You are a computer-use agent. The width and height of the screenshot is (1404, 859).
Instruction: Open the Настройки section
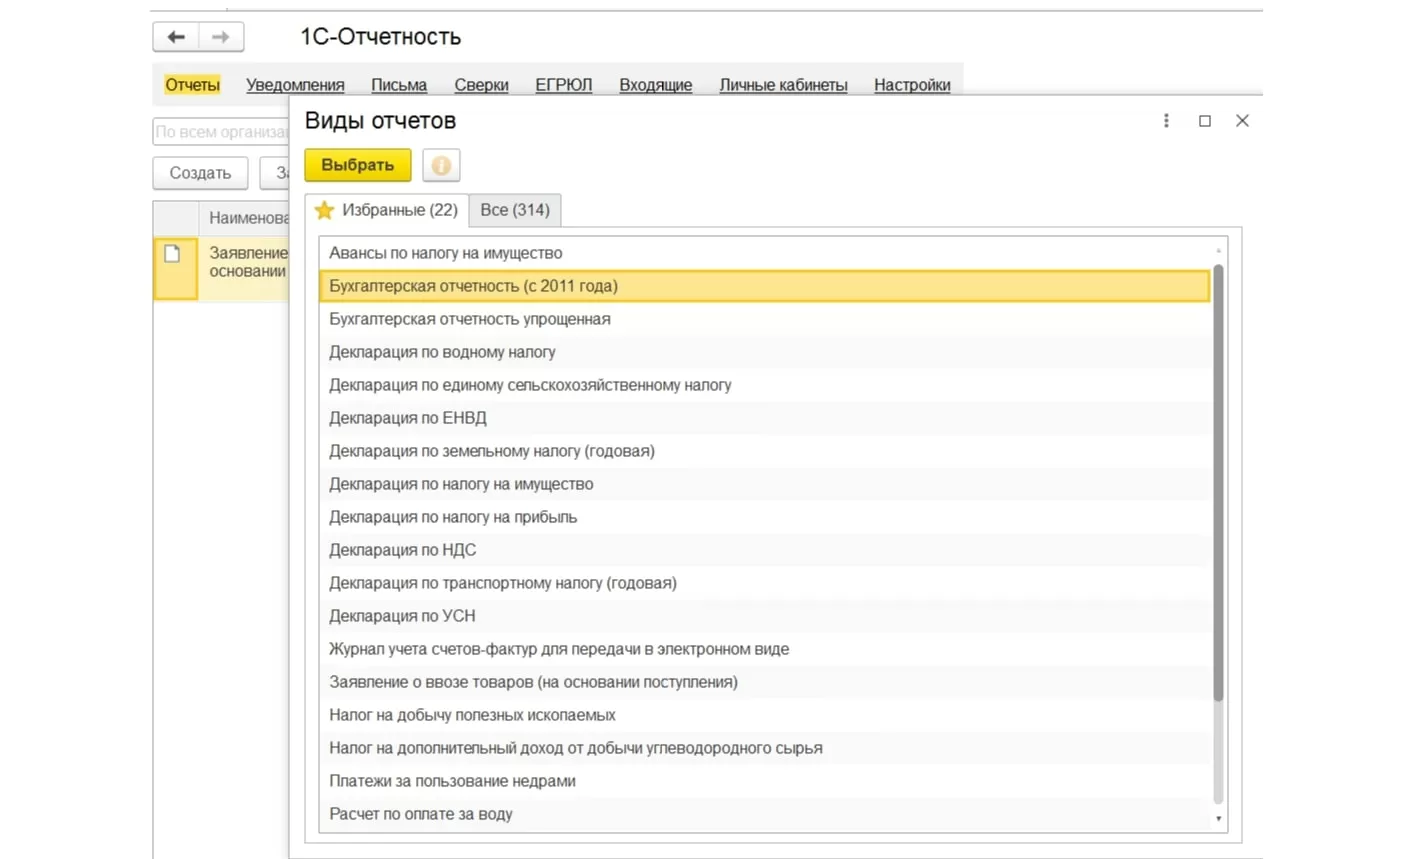pyautogui.click(x=912, y=85)
